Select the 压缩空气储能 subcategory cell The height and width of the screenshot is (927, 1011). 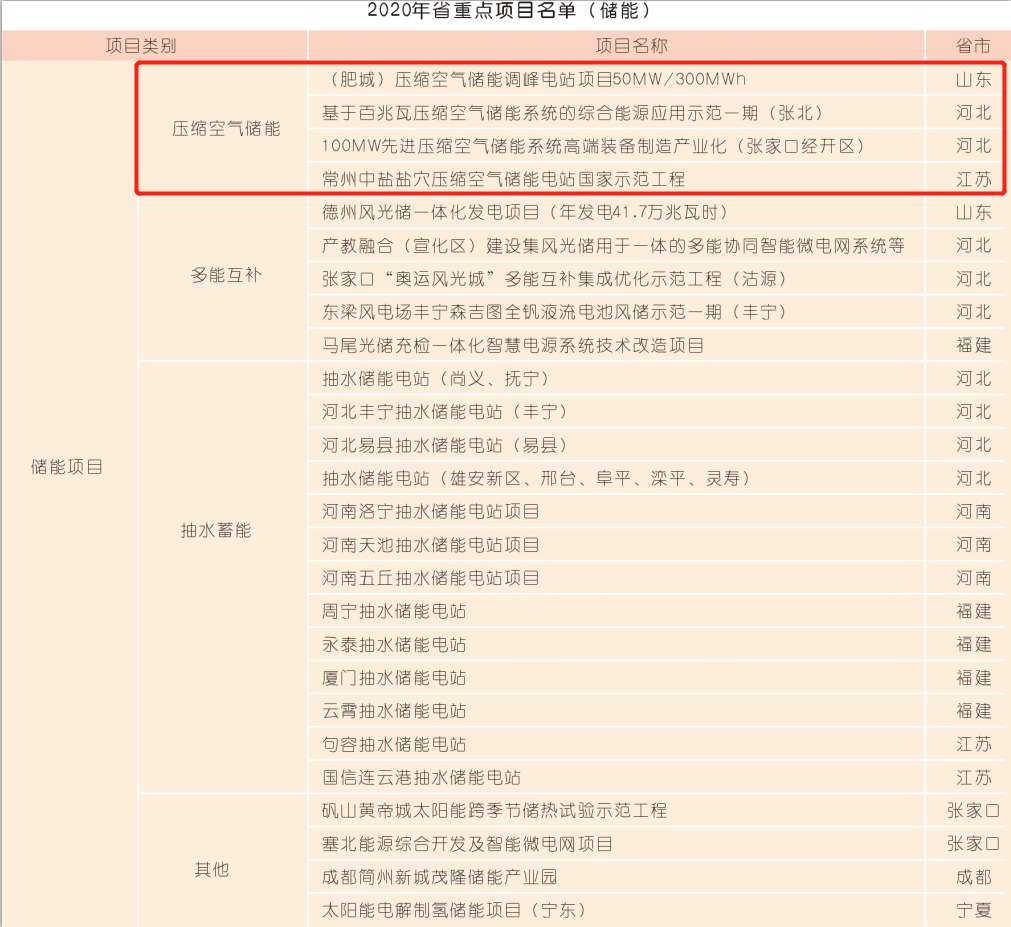coord(226,129)
